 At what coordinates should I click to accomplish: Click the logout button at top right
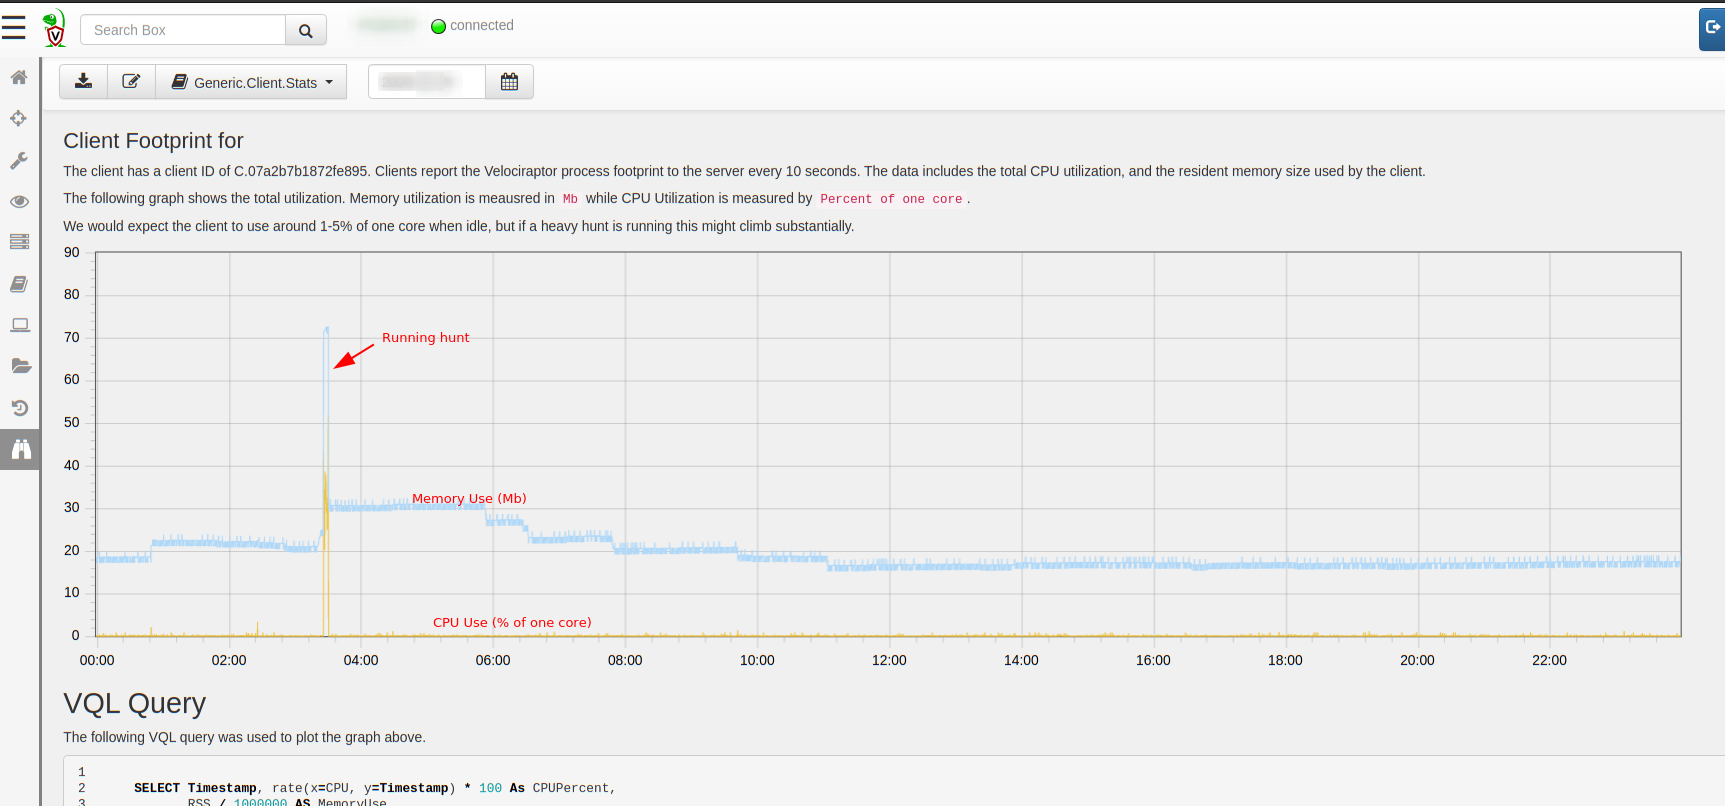pyautogui.click(x=1712, y=28)
